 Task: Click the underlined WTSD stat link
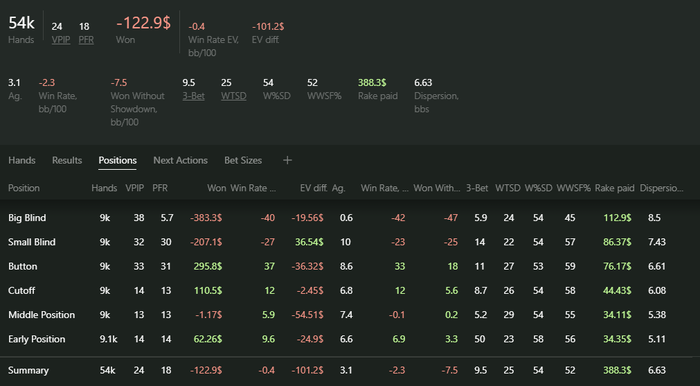tap(233, 96)
